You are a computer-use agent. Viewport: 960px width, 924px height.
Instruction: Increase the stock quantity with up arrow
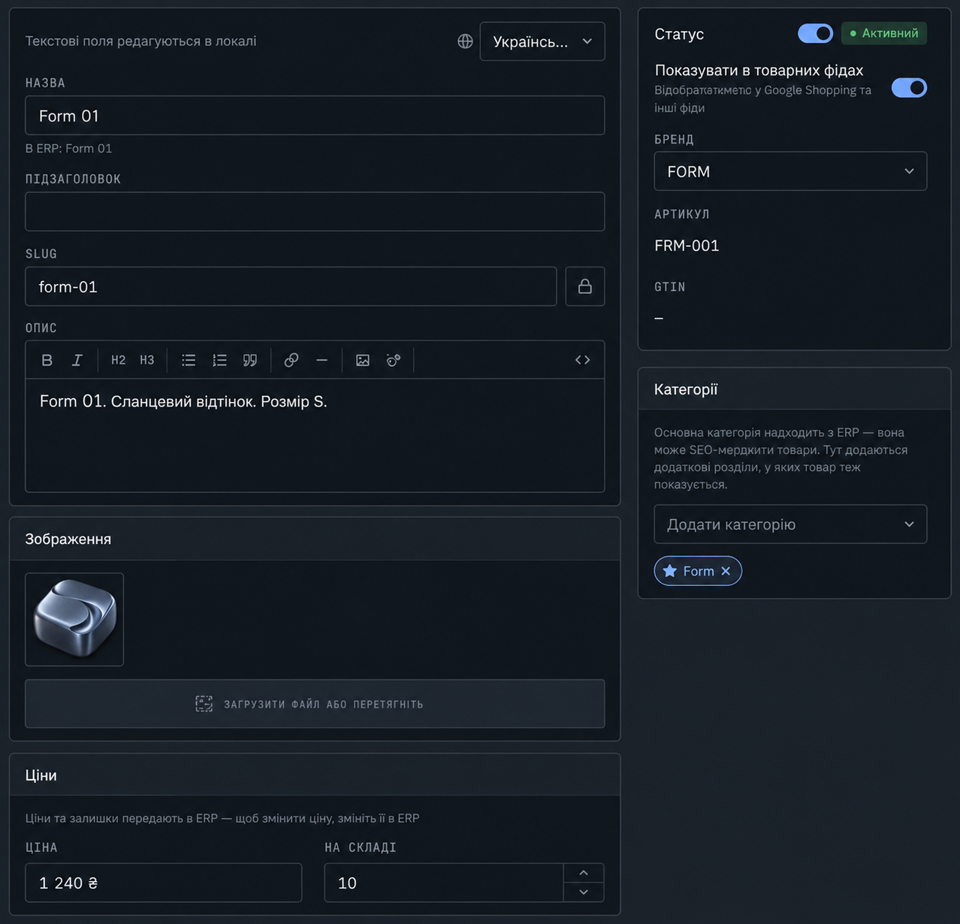(x=583, y=873)
